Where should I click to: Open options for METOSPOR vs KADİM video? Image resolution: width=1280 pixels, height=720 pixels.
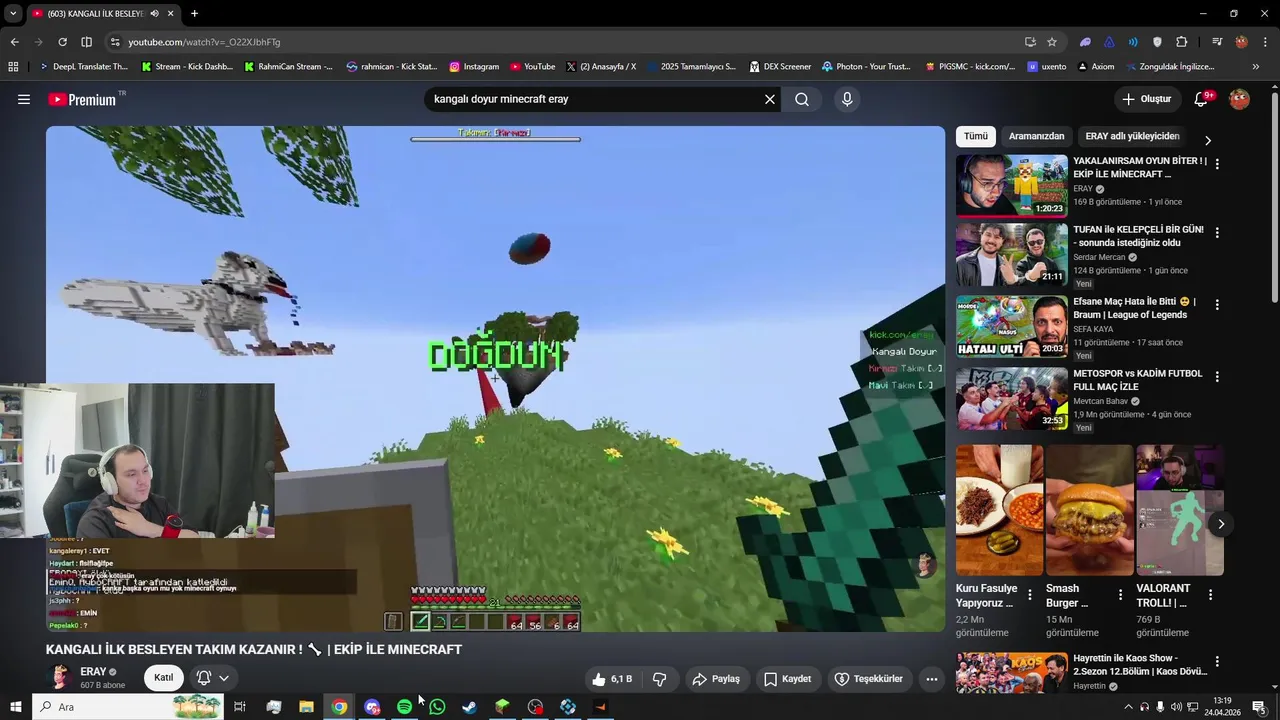pos(1217,376)
